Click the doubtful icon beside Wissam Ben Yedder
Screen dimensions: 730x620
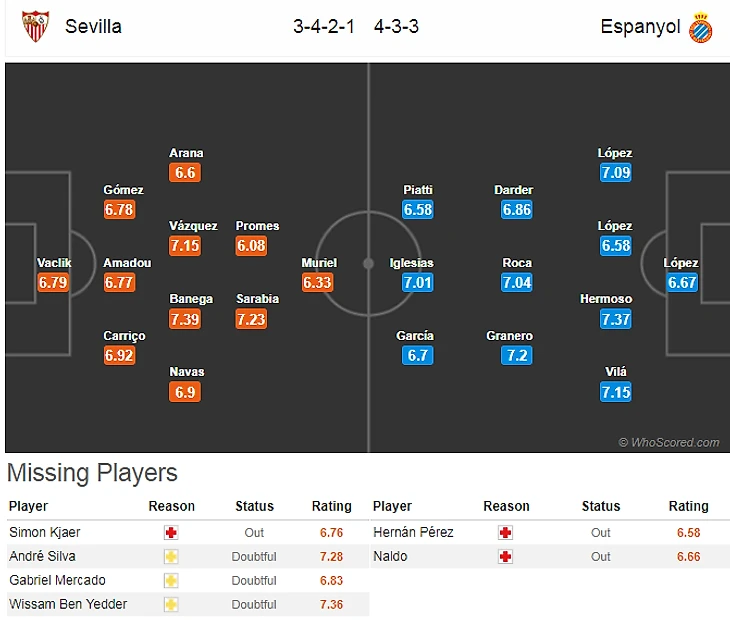[171, 605]
